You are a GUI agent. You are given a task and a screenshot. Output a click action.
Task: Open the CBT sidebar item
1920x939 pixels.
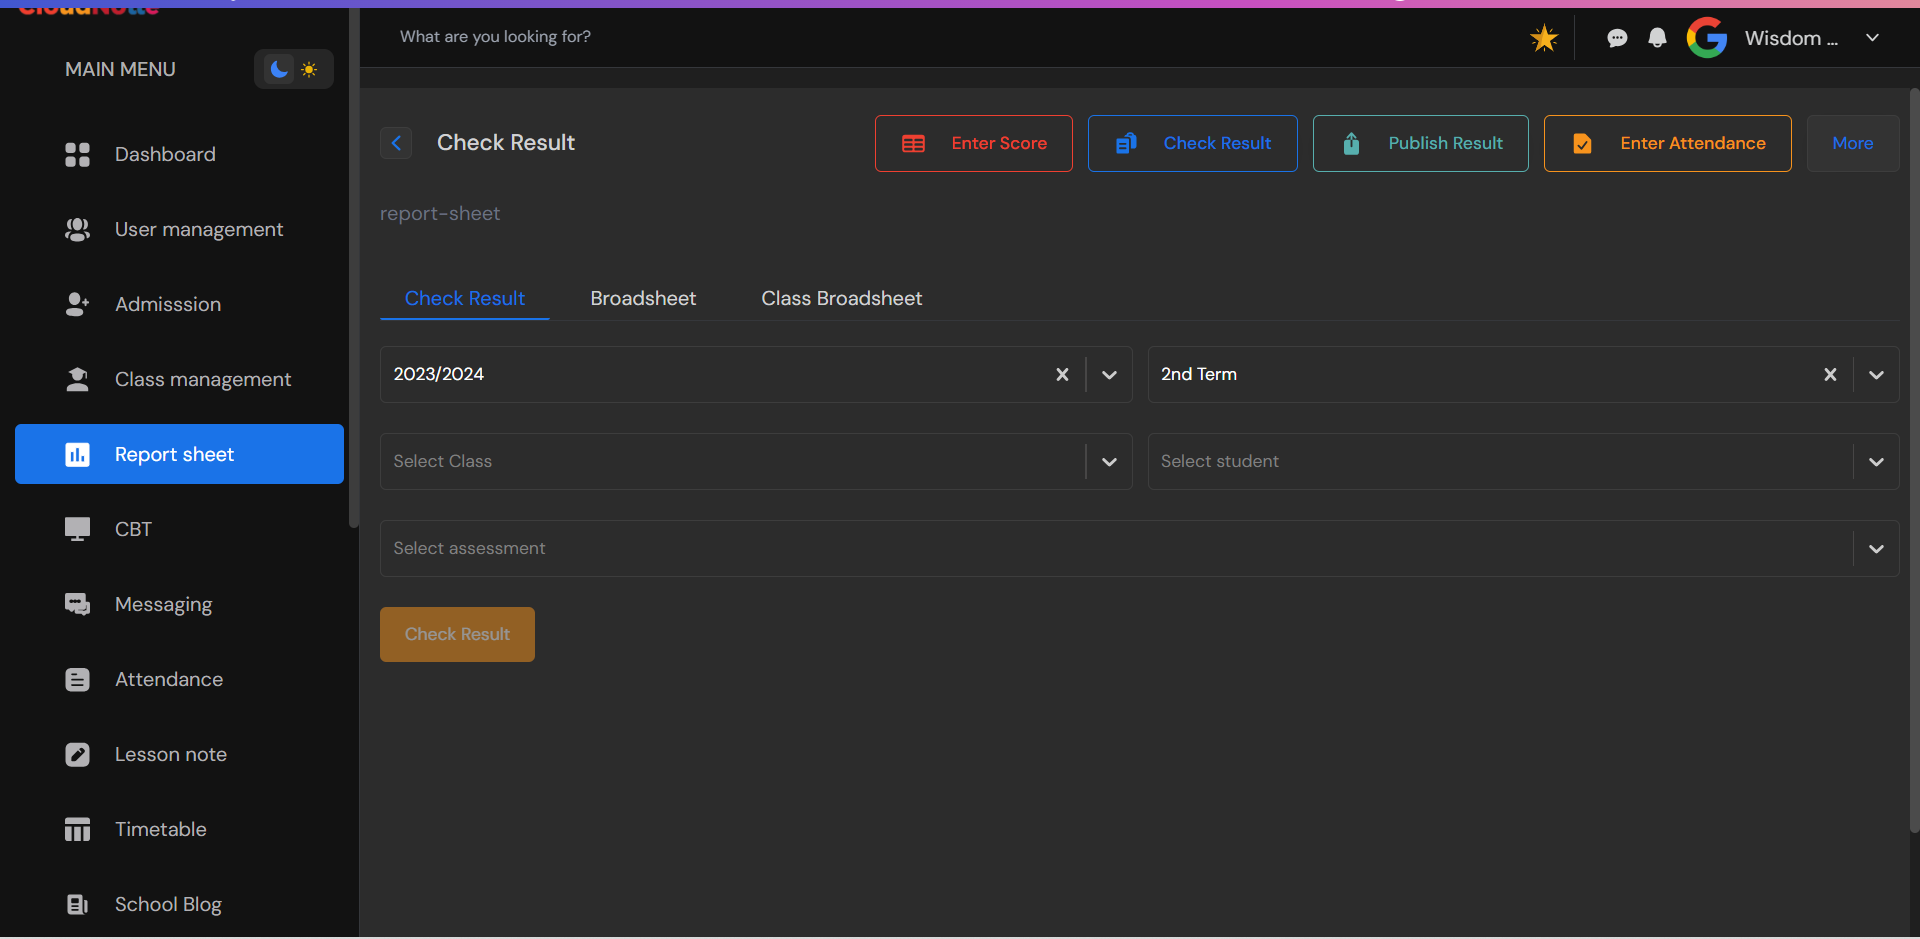click(x=133, y=529)
